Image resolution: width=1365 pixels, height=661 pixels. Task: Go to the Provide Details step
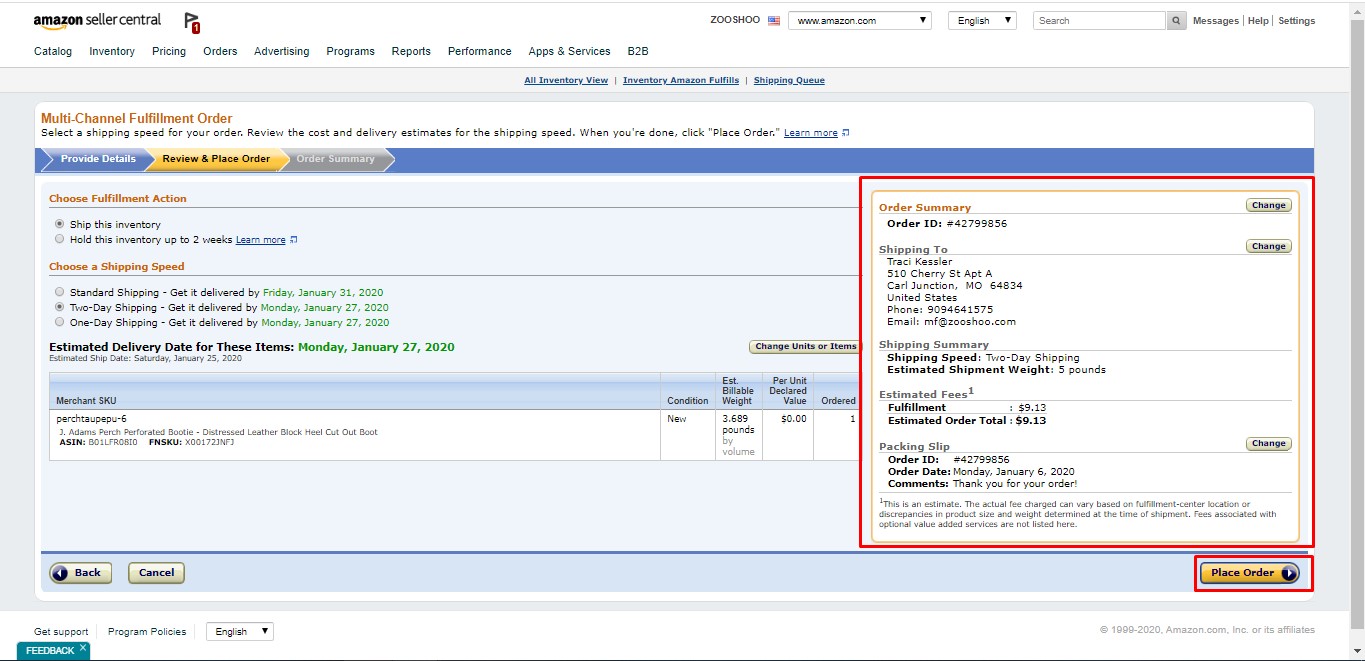click(97, 159)
